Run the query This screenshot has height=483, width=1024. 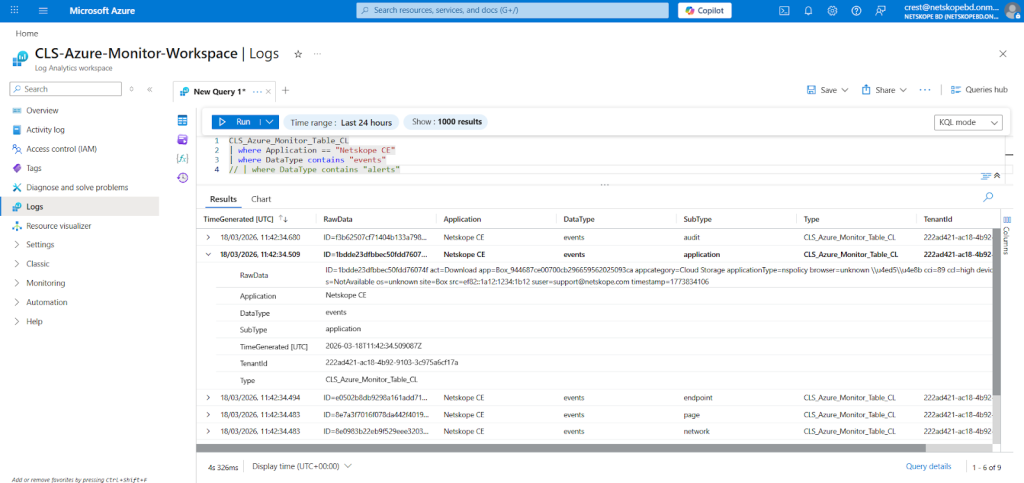click(x=235, y=122)
